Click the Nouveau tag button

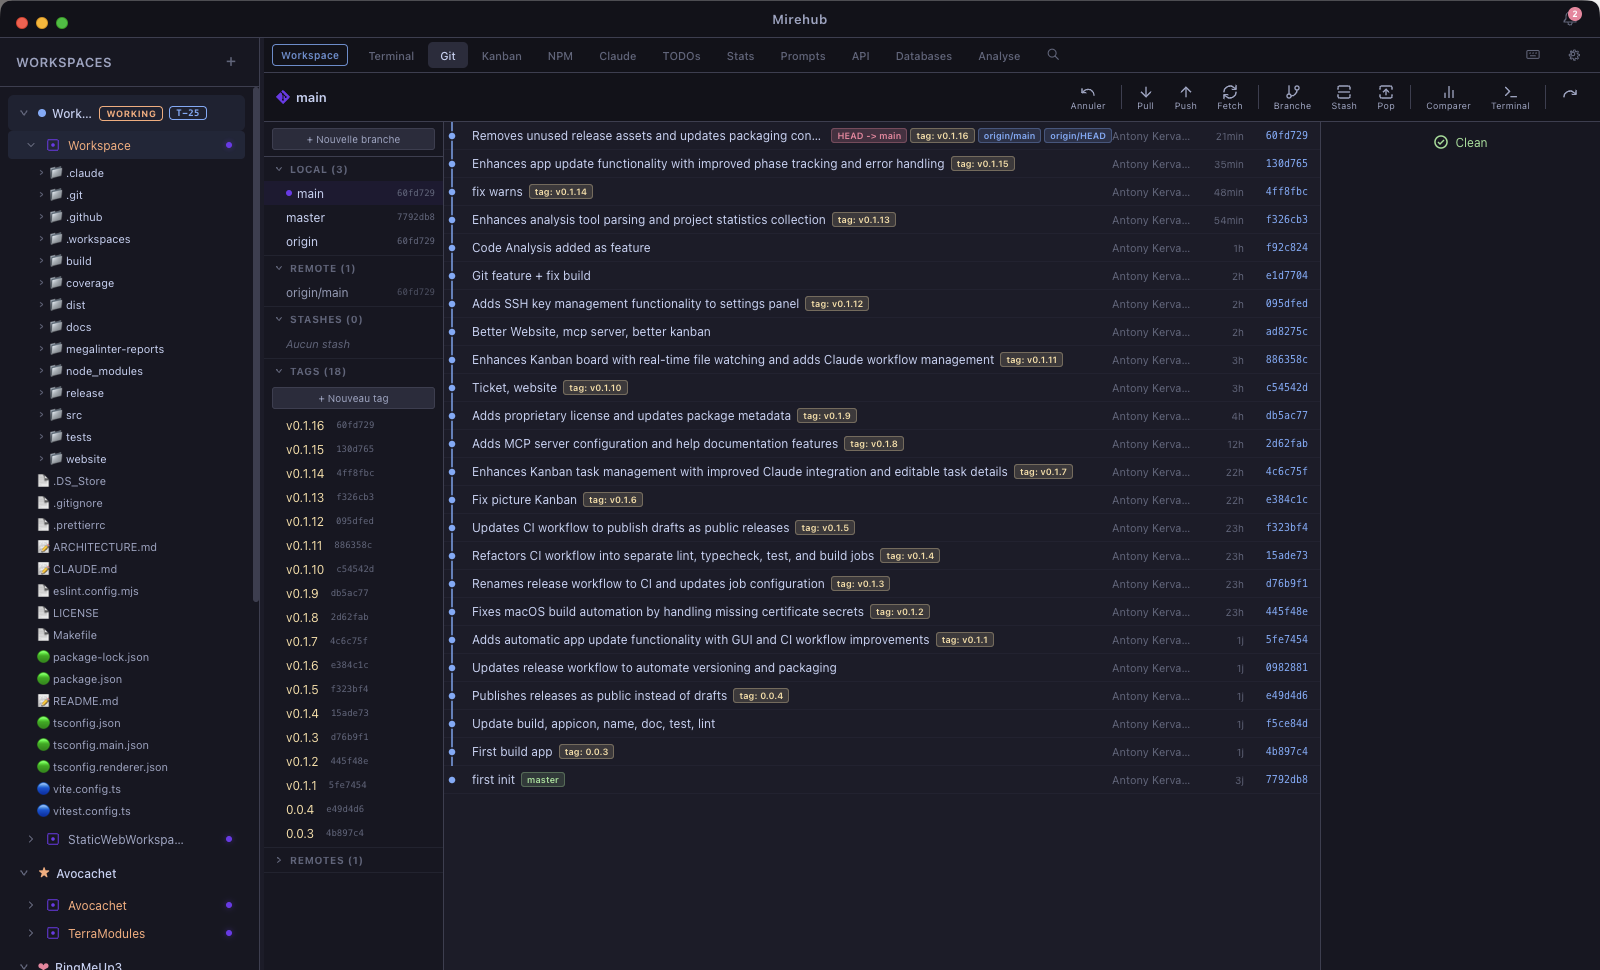(x=352, y=397)
